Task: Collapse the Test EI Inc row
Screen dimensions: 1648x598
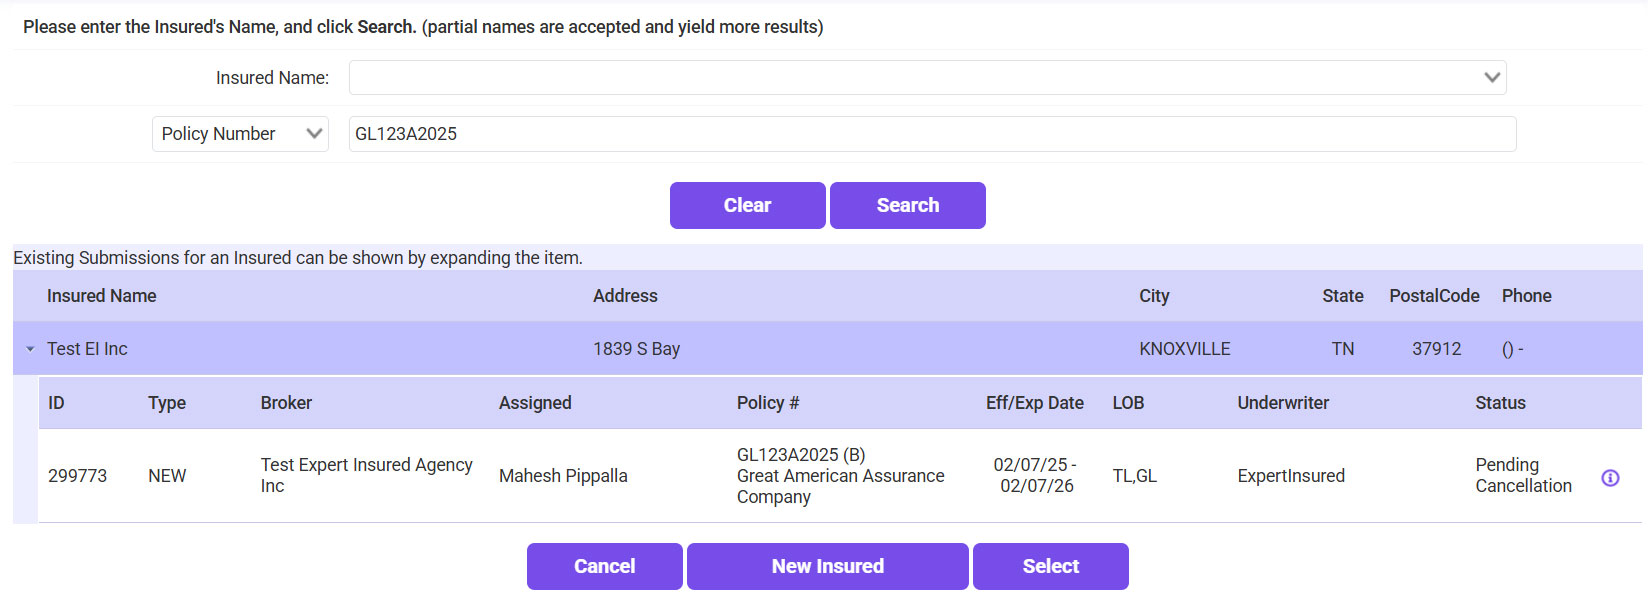Action: (30, 349)
